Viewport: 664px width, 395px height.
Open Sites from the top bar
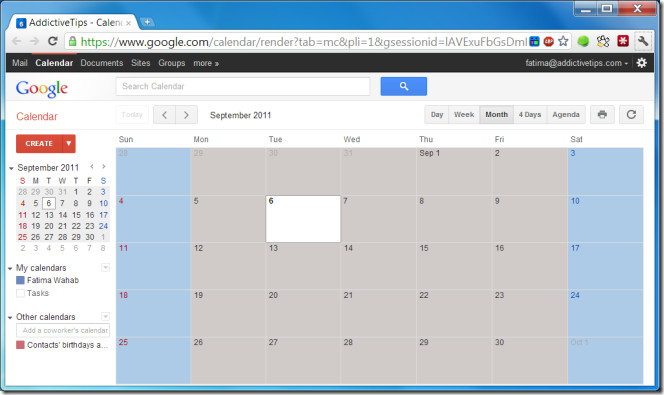coord(141,63)
